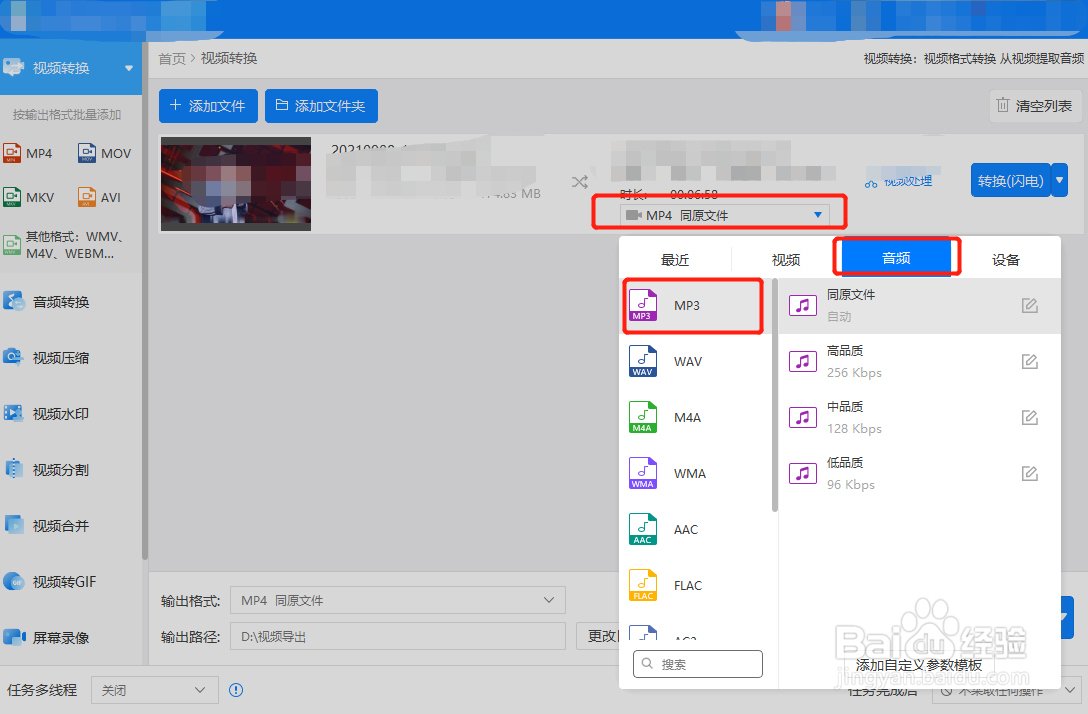Select the AVI format icon in sidebar
Image resolution: width=1088 pixels, height=714 pixels.
click(87, 197)
